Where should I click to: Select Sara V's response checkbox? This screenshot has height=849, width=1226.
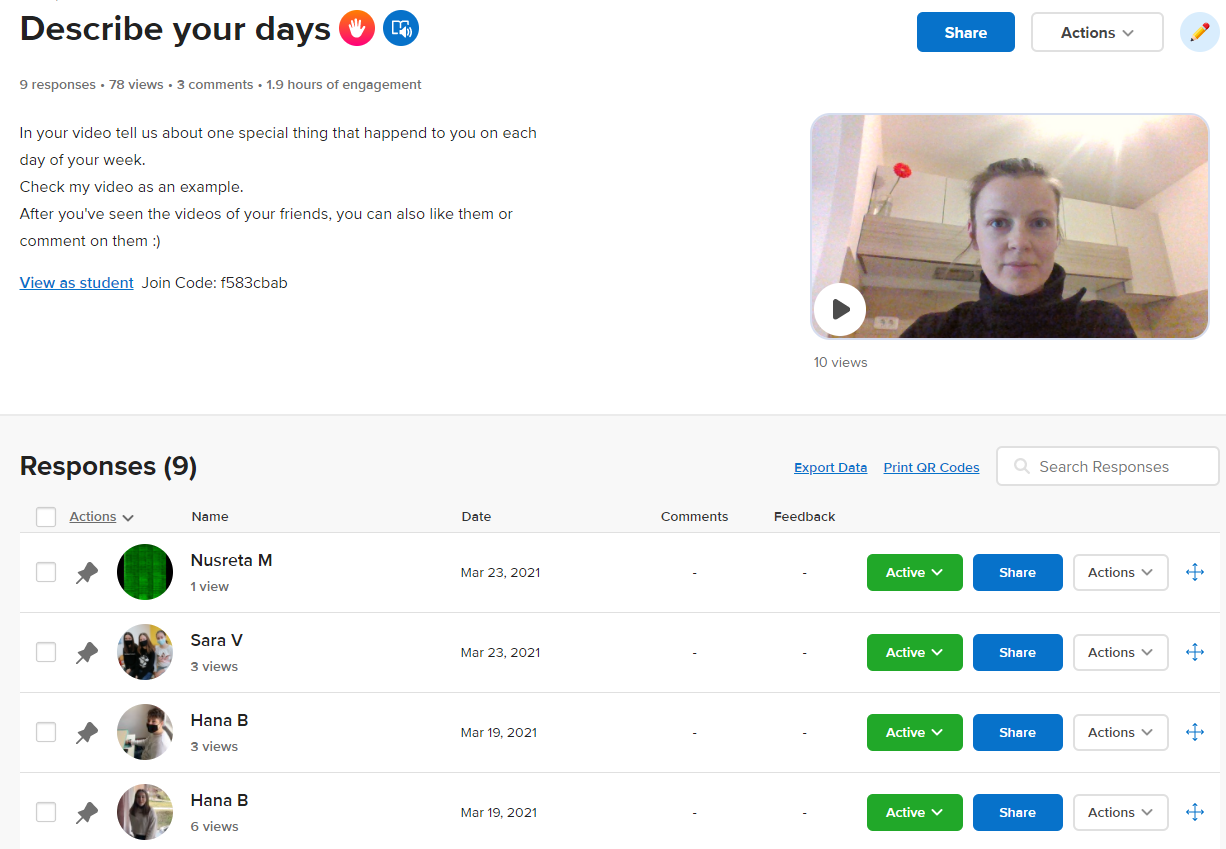46,652
